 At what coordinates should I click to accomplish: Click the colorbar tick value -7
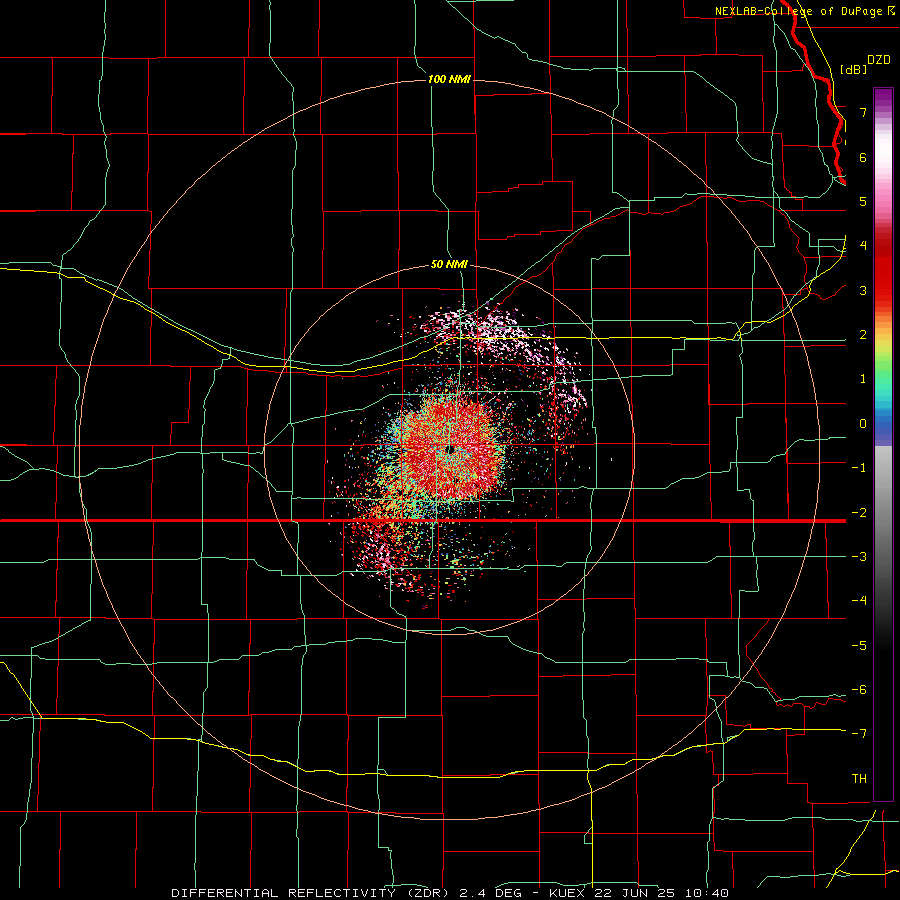click(x=859, y=734)
